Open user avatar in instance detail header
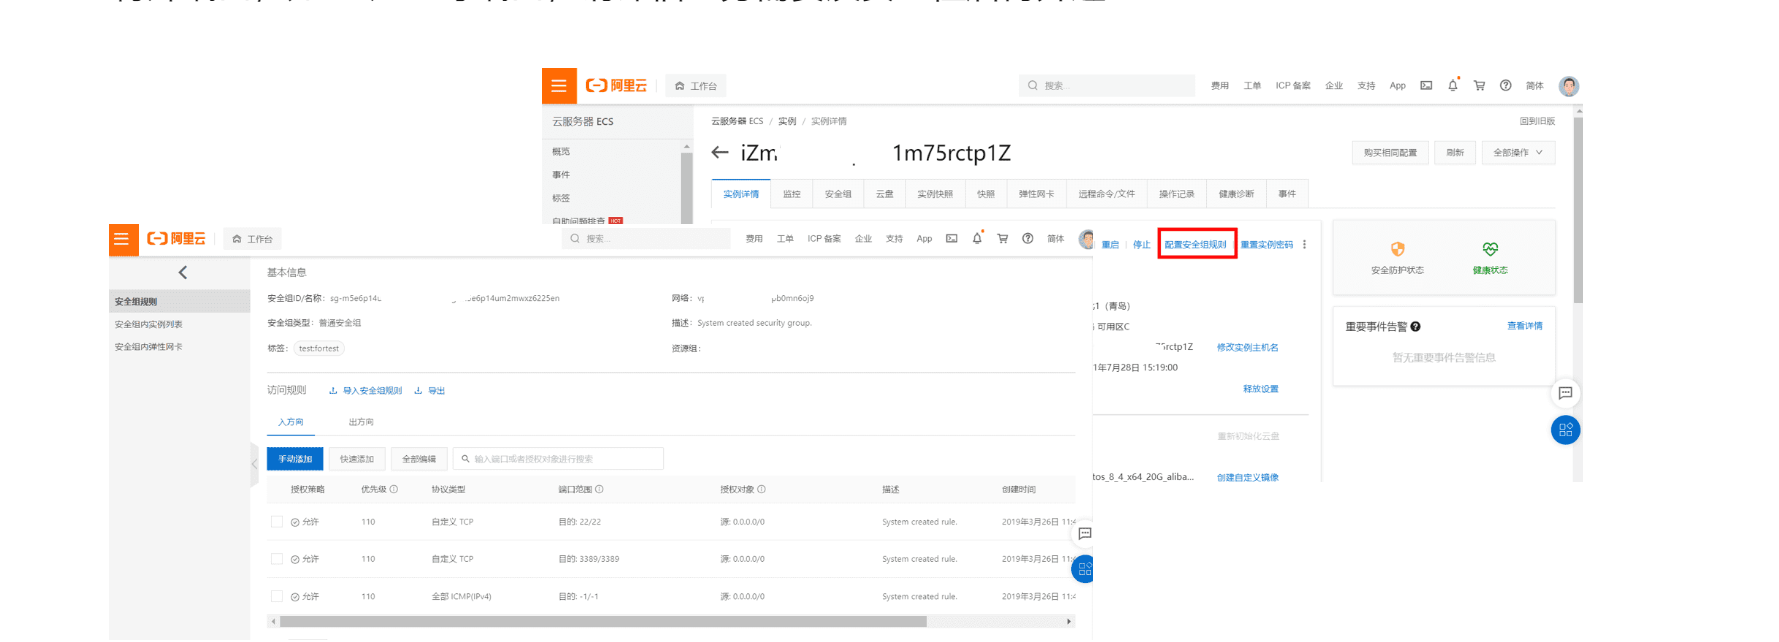The image size is (1779, 642). tap(1569, 86)
